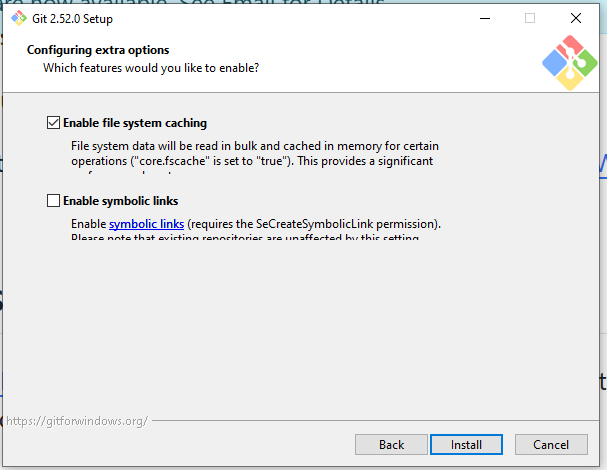Close the Git 2.52.0 Setup dialog
Screen dimensions: 607x470
pos(576,18)
